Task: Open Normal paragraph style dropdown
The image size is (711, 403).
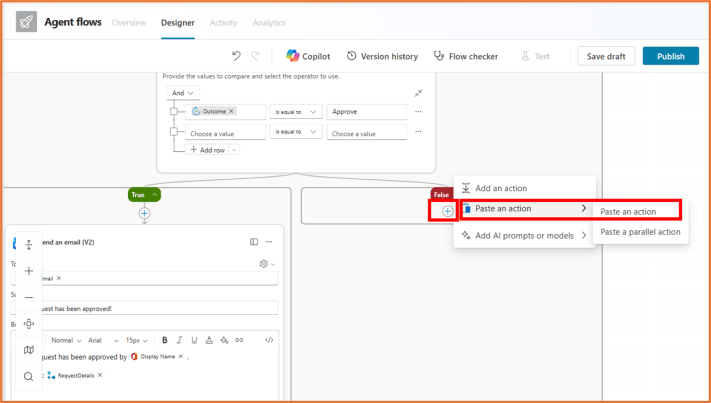Action: point(66,340)
